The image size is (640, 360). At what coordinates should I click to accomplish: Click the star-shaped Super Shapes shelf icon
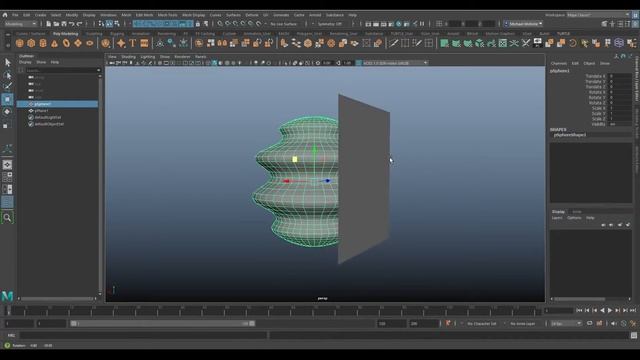point(121,43)
